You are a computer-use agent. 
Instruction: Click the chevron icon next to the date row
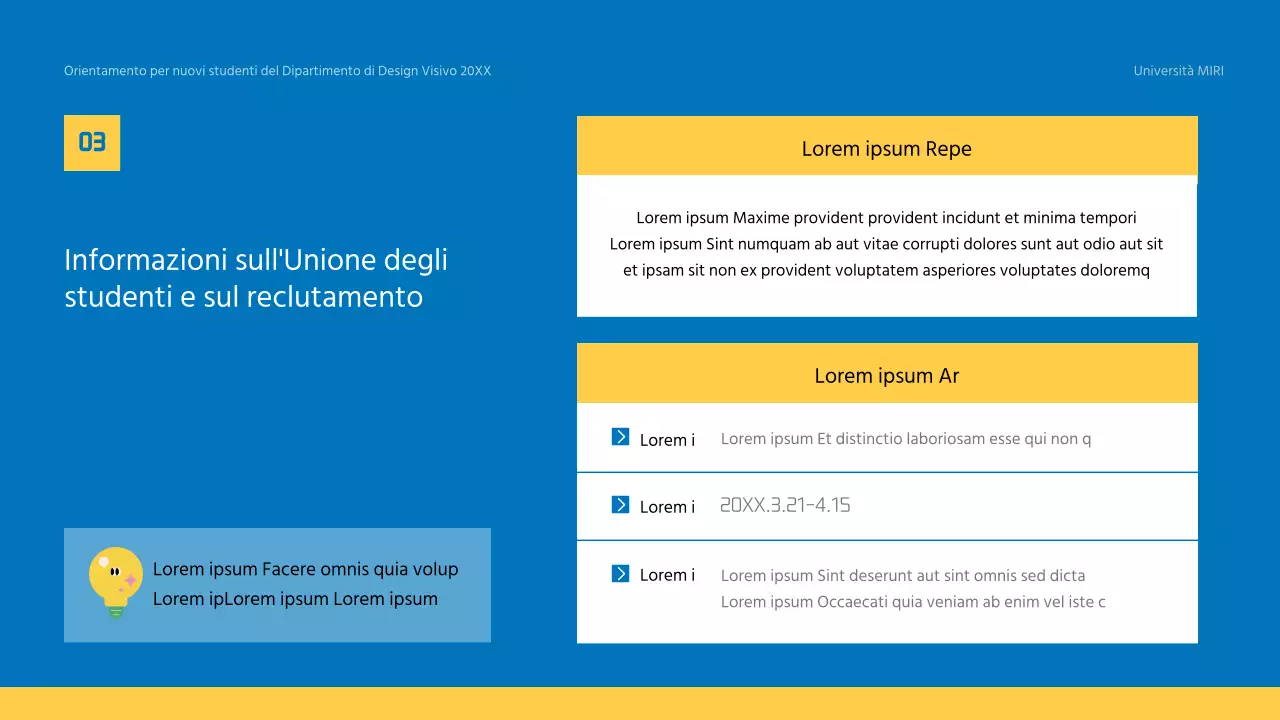coord(620,504)
